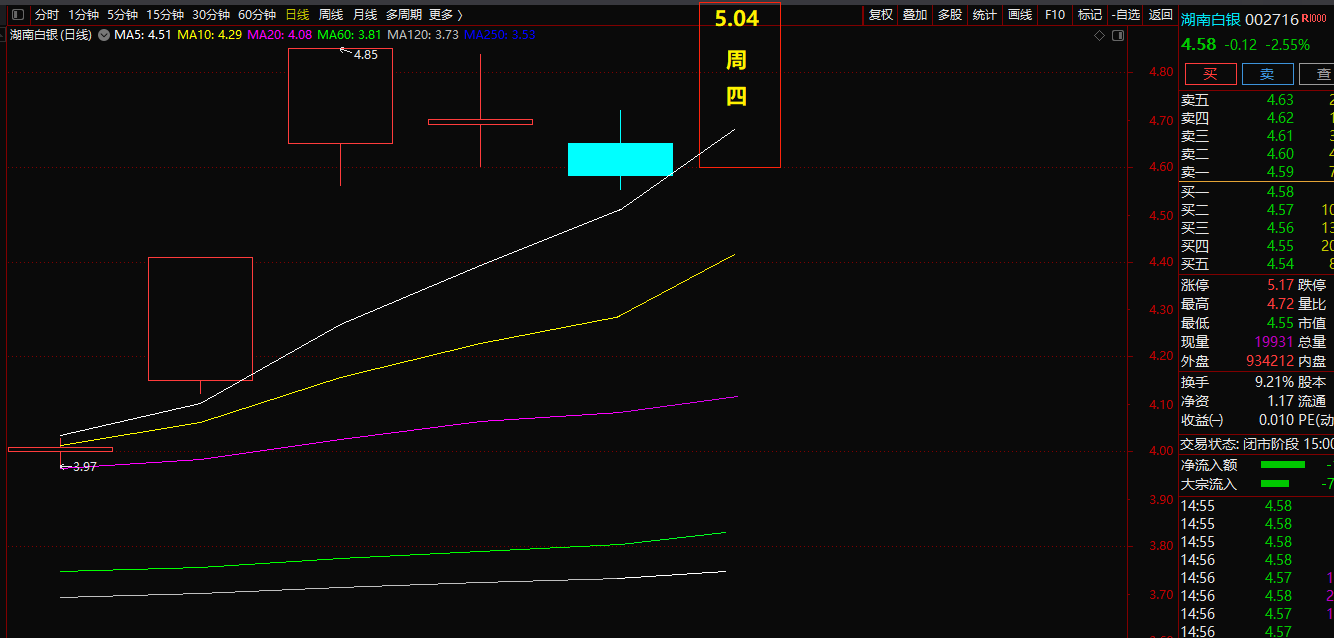Open the 统计 statistics tool

point(985,15)
